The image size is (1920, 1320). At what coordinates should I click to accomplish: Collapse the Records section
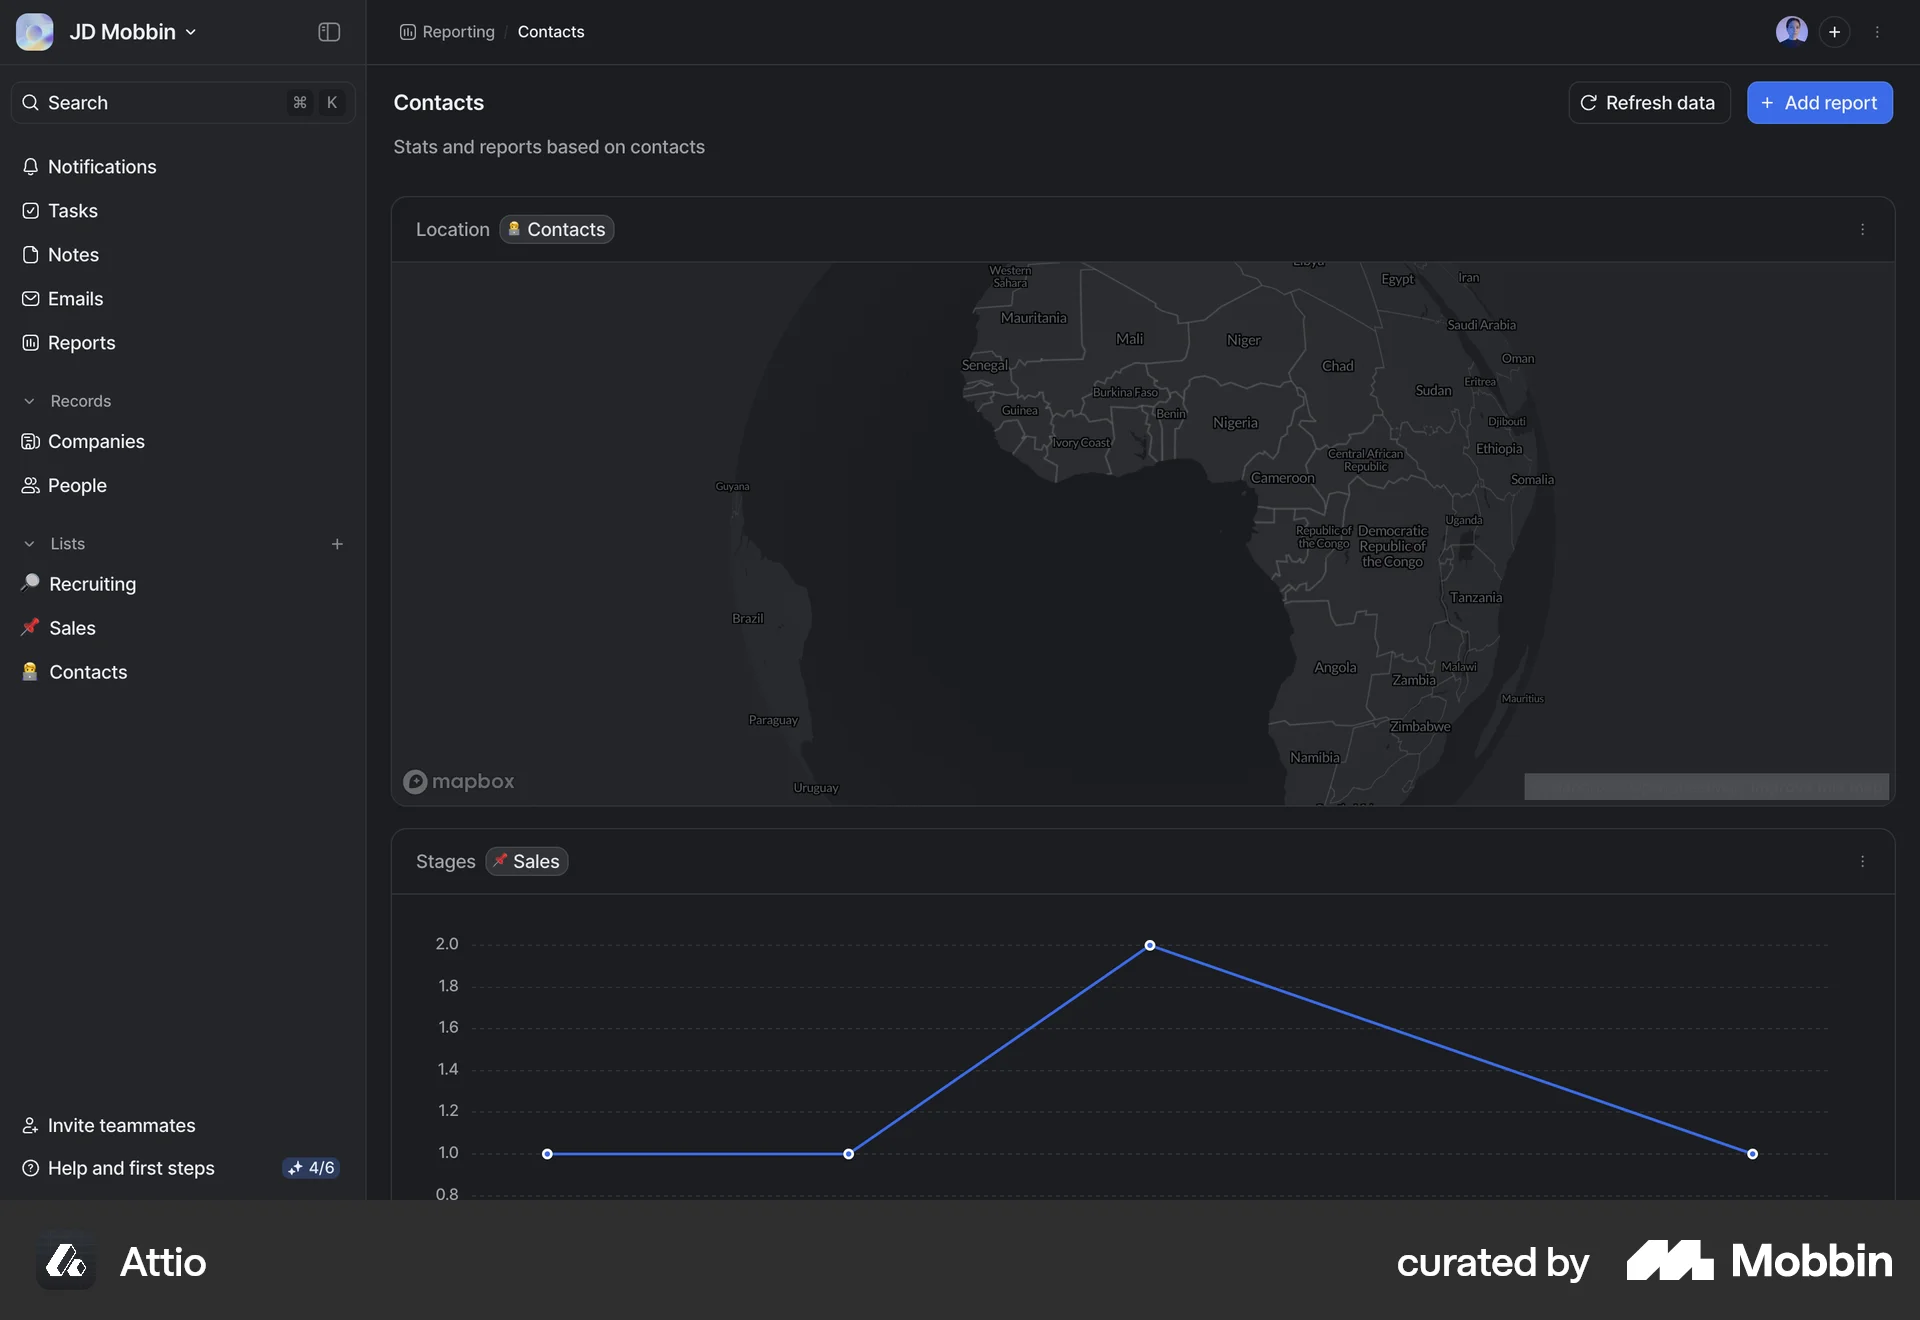coord(29,400)
